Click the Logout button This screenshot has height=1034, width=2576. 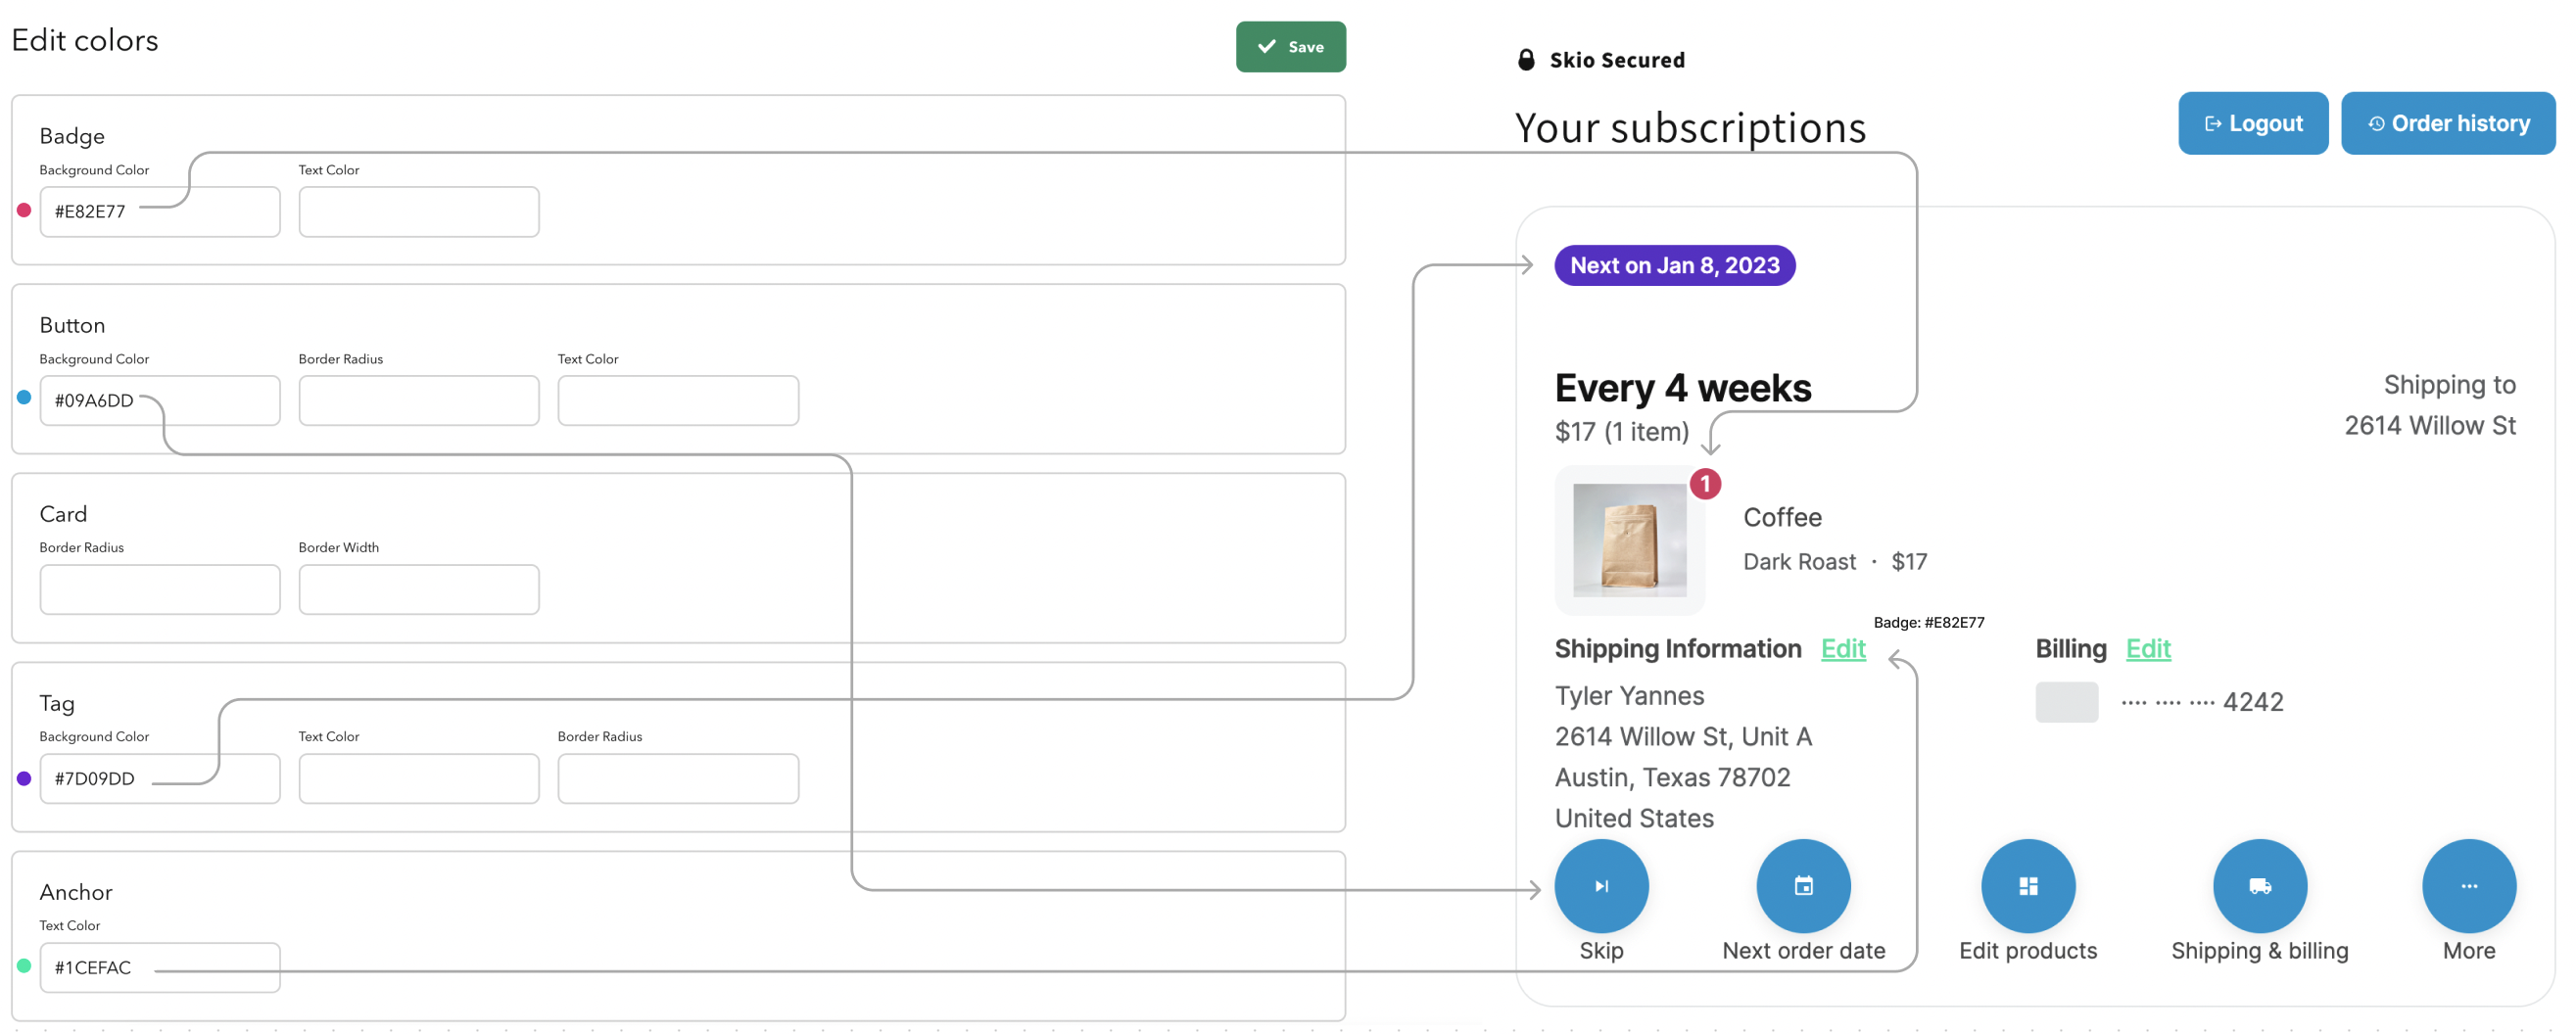pos(2252,123)
